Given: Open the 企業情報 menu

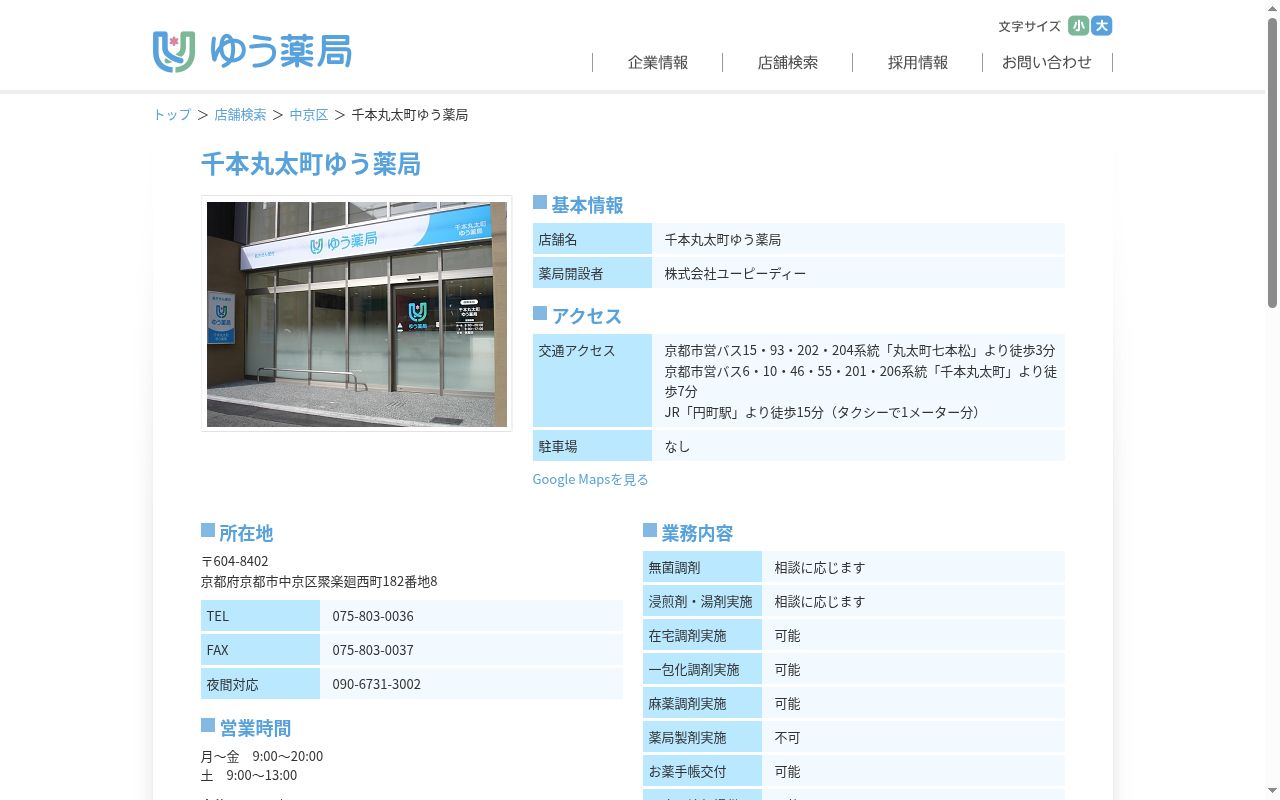Looking at the screenshot, I should click(x=658, y=62).
